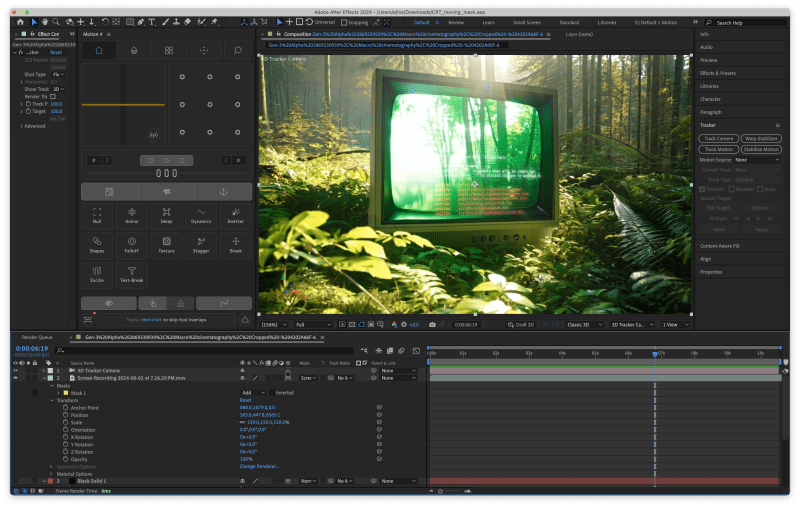
Task: Toggle the Position stopwatch
Action: 65,415
